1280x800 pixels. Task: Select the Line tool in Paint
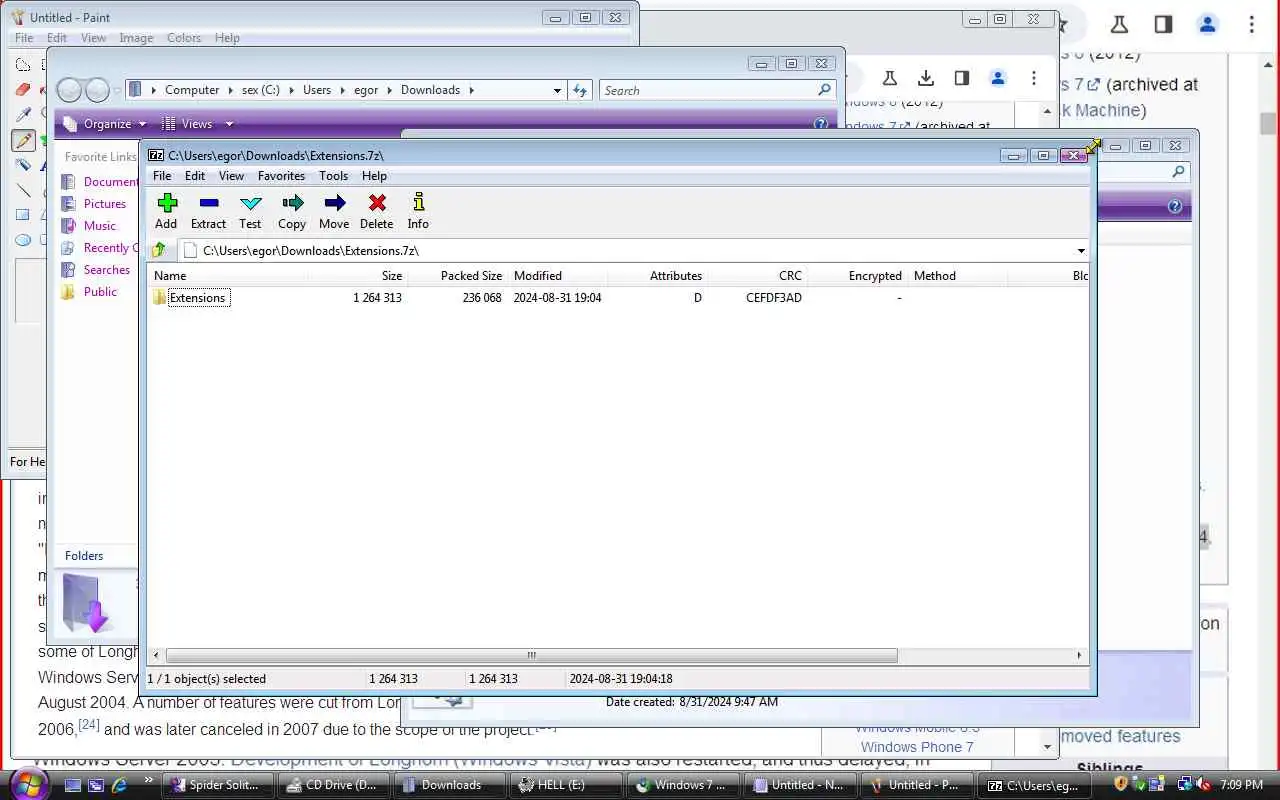click(x=23, y=190)
